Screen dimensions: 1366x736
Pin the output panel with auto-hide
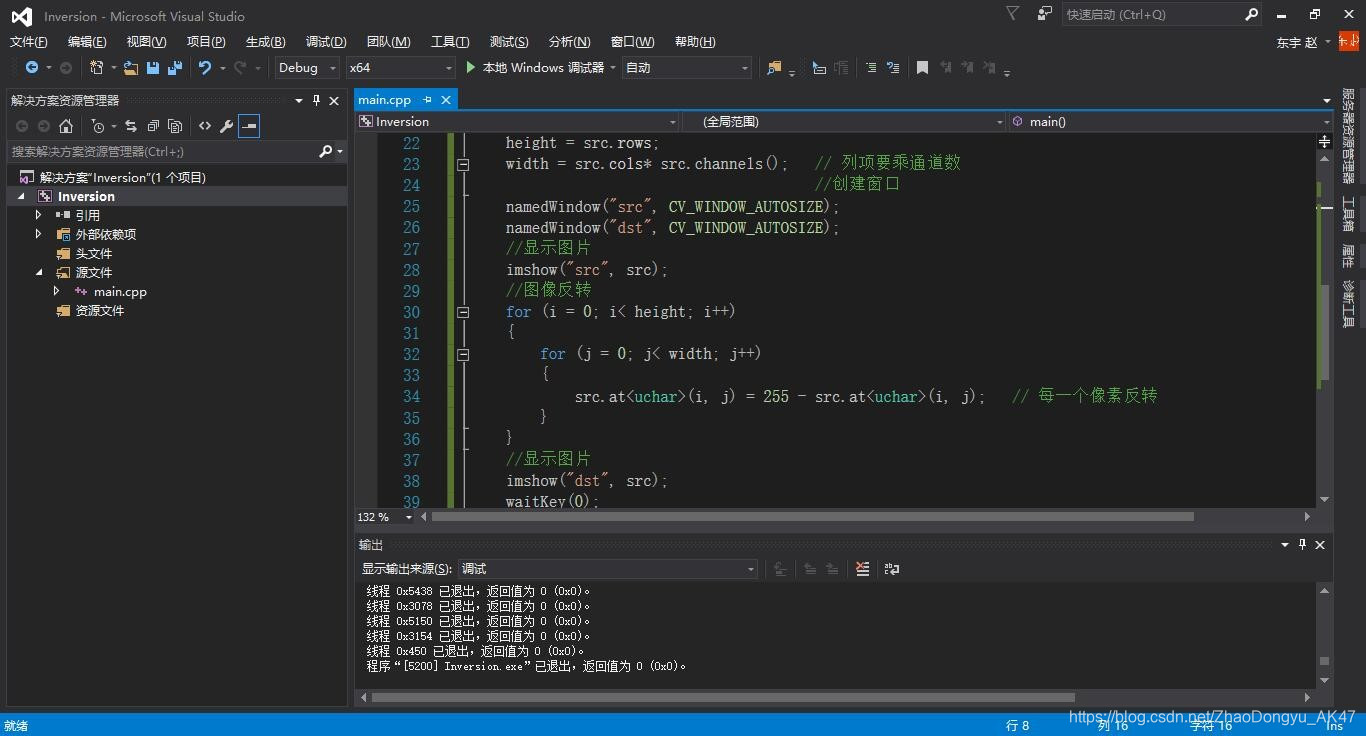pos(1302,544)
